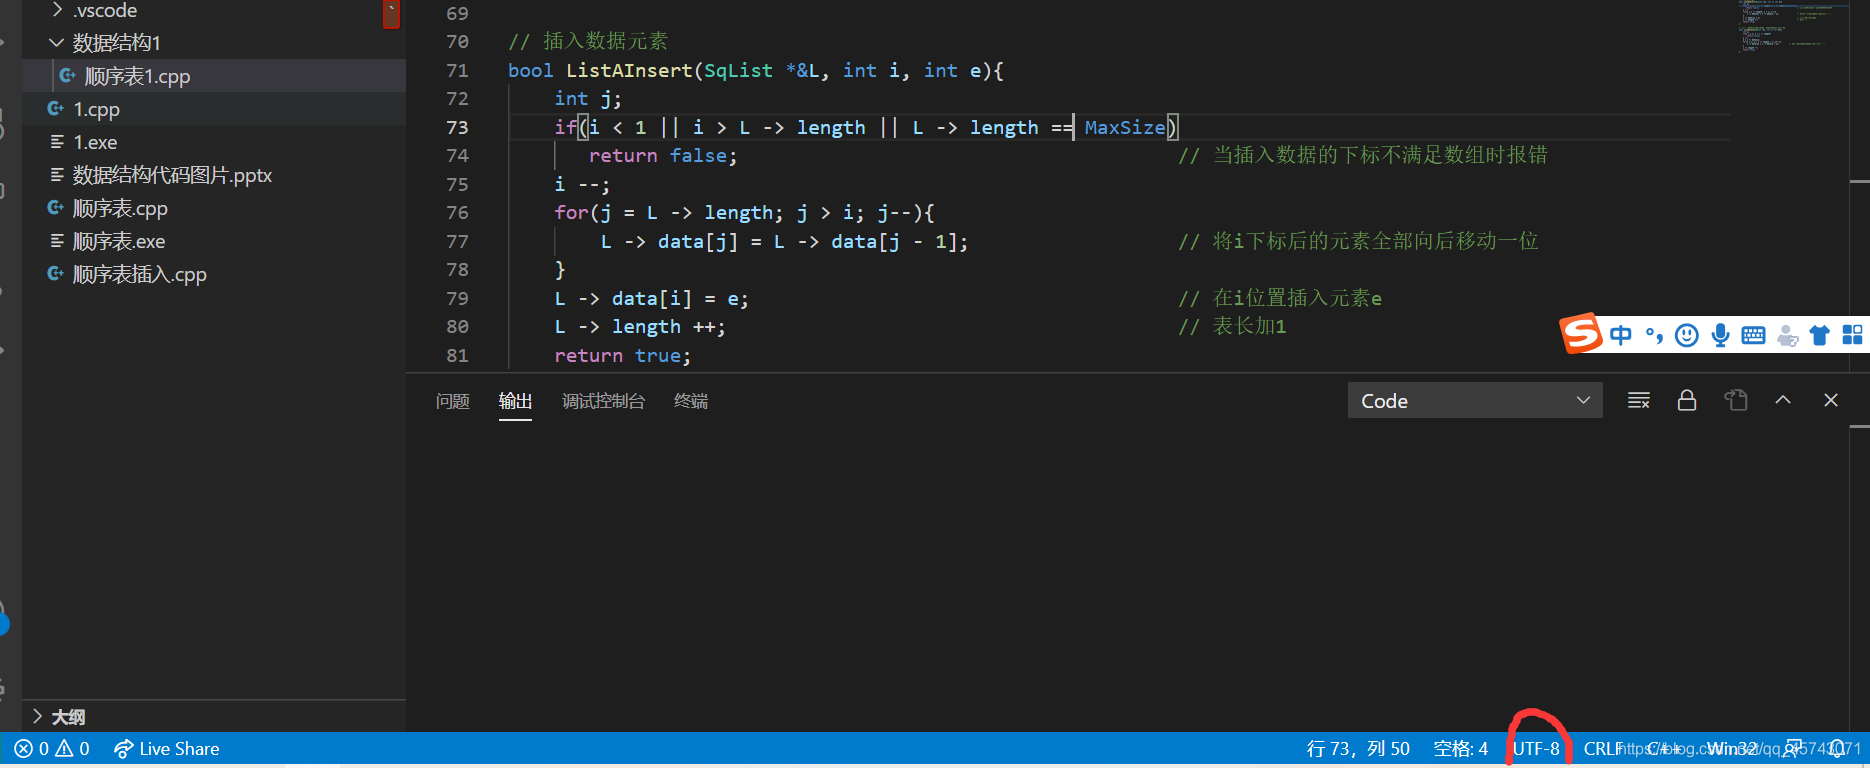Open the warnings count in status bar
Viewport: 1870px width, 768px height.
[73, 749]
